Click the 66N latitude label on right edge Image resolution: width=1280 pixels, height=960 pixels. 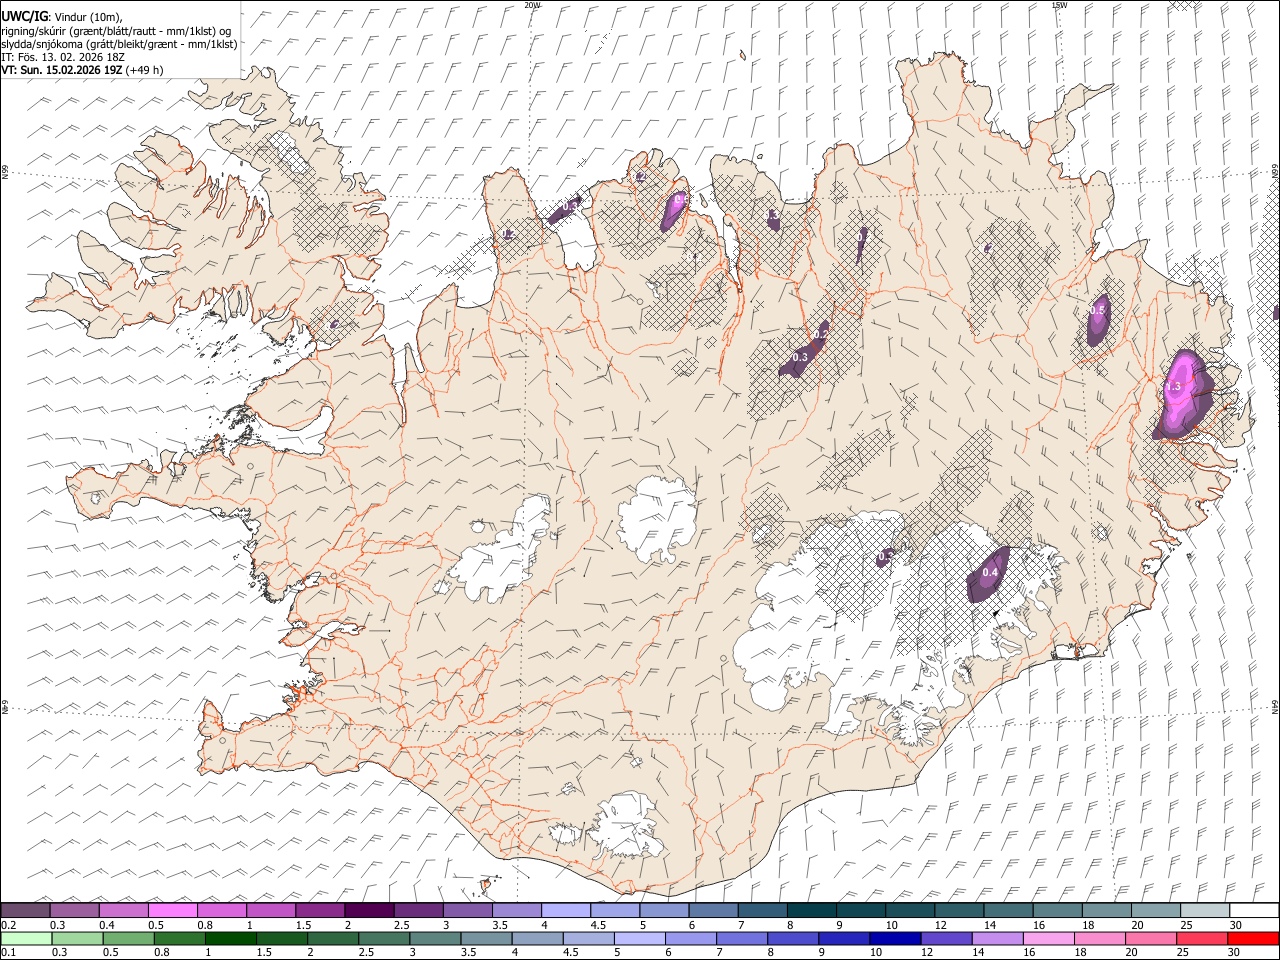pyautogui.click(x=1275, y=171)
